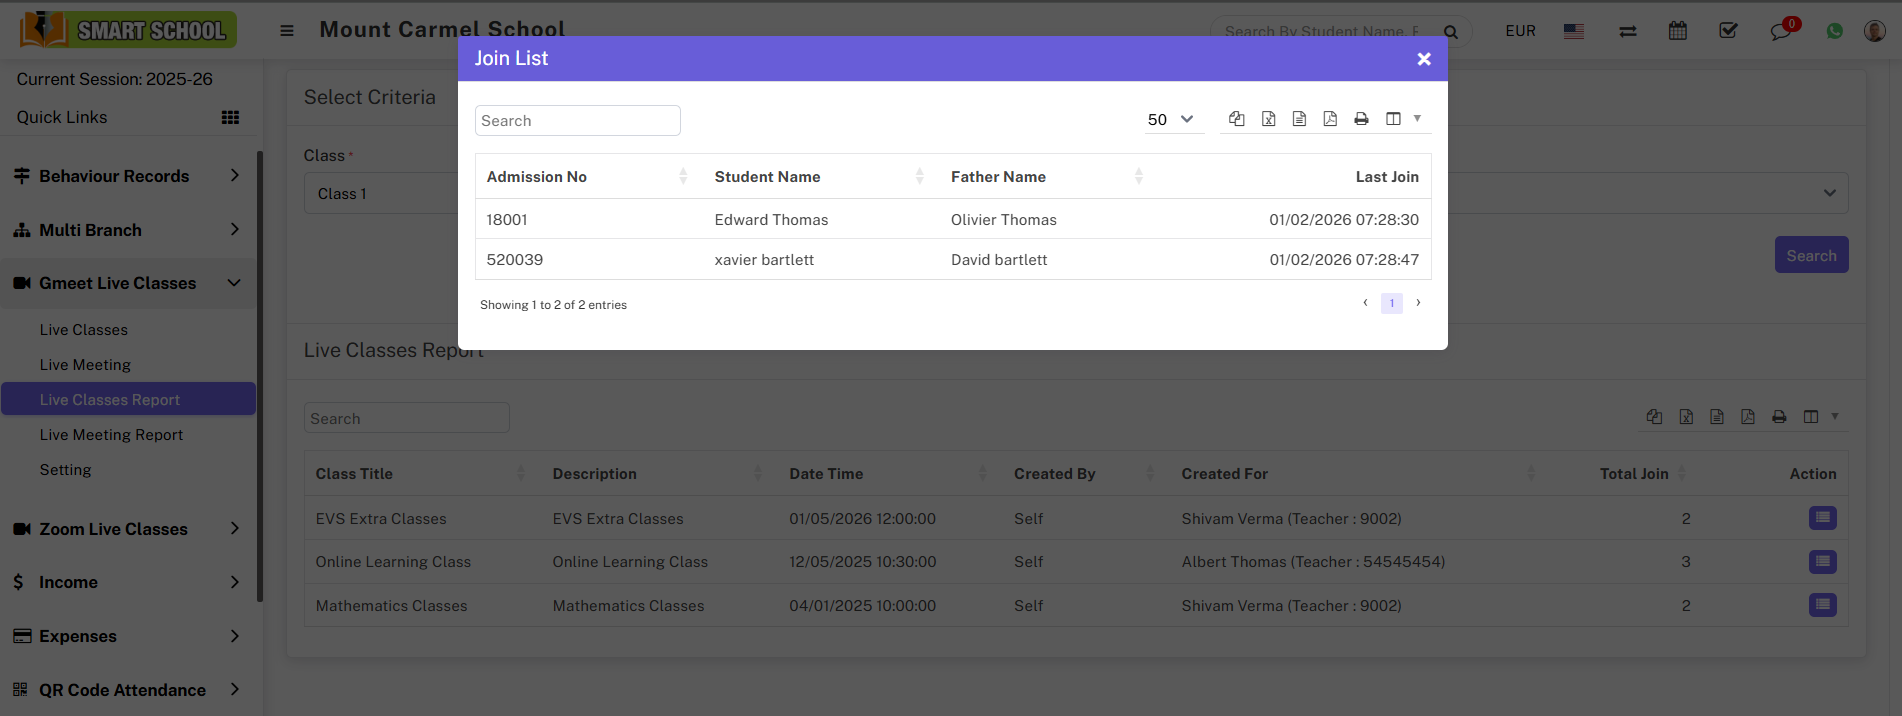Click the Smart School logo
This screenshot has height=716, width=1902.
click(128, 30)
